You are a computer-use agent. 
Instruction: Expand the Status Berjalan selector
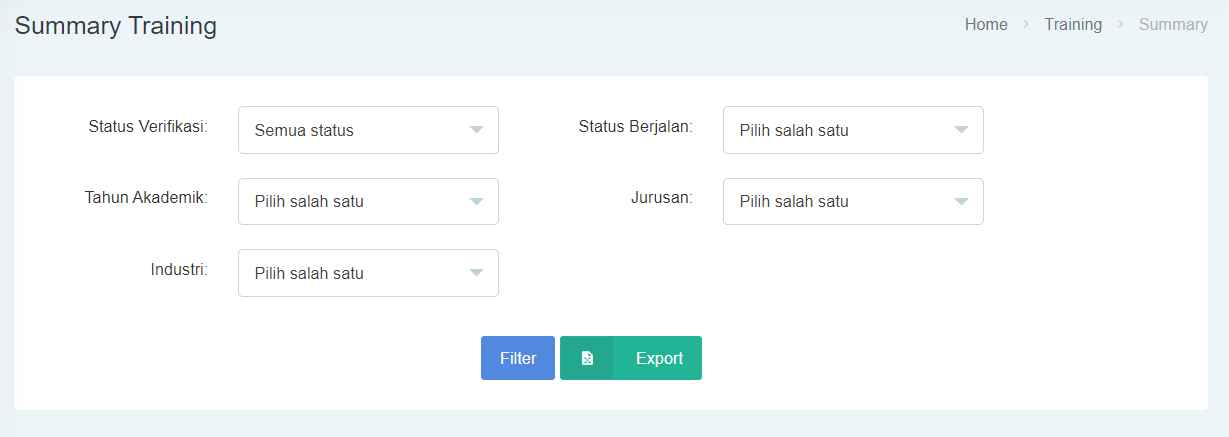point(853,130)
